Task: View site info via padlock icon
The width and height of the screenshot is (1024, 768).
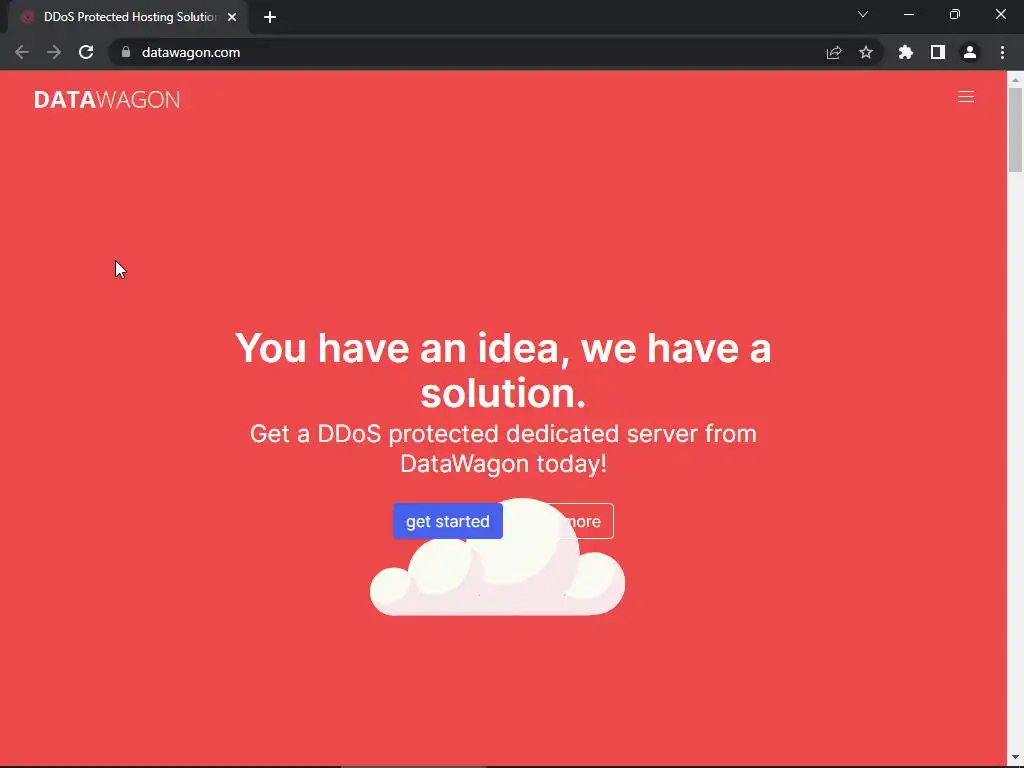Action: click(125, 52)
